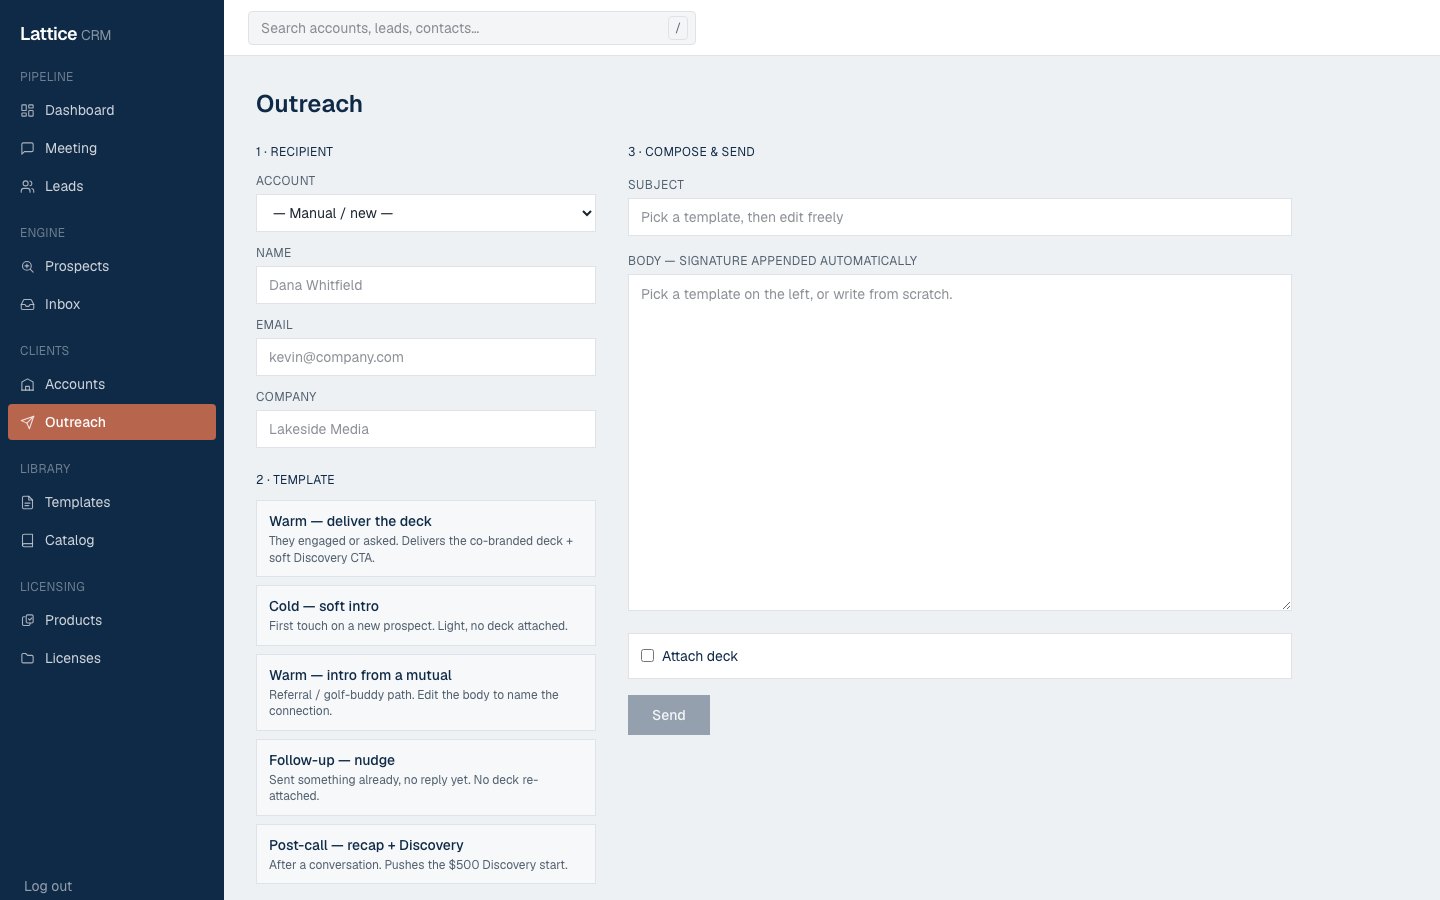Viewport: 1440px width, 900px height.
Task: Open the Catalog page
Action: (112, 540)
